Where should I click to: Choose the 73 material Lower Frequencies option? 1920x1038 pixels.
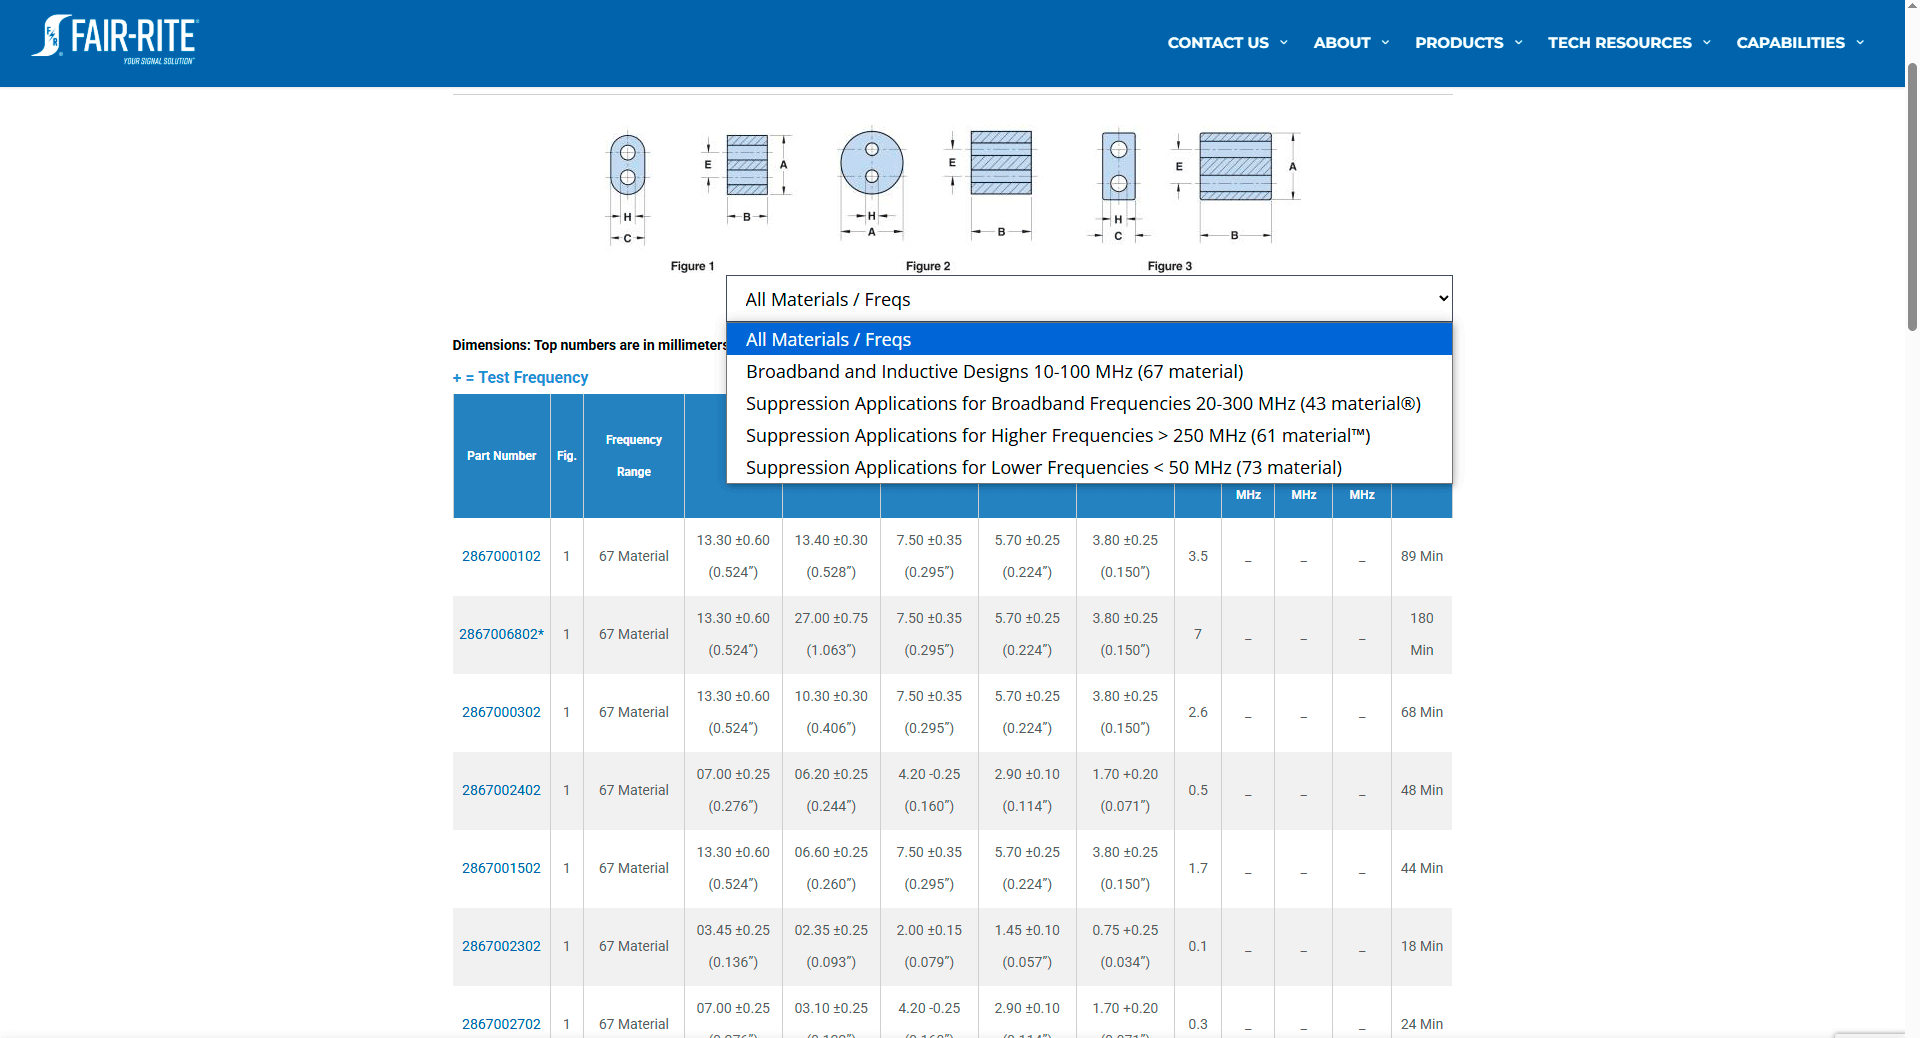click(1043, 468)
